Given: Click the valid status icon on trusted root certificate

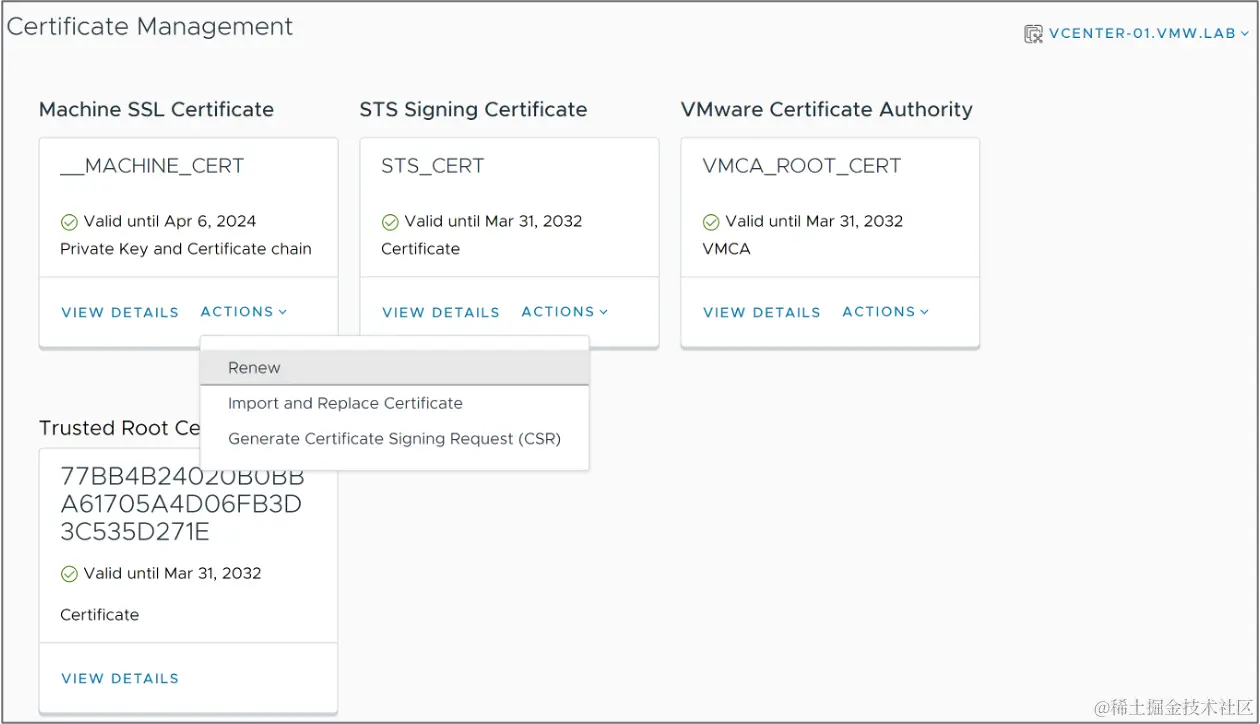Looking at the screenshot, I should 69,574.
